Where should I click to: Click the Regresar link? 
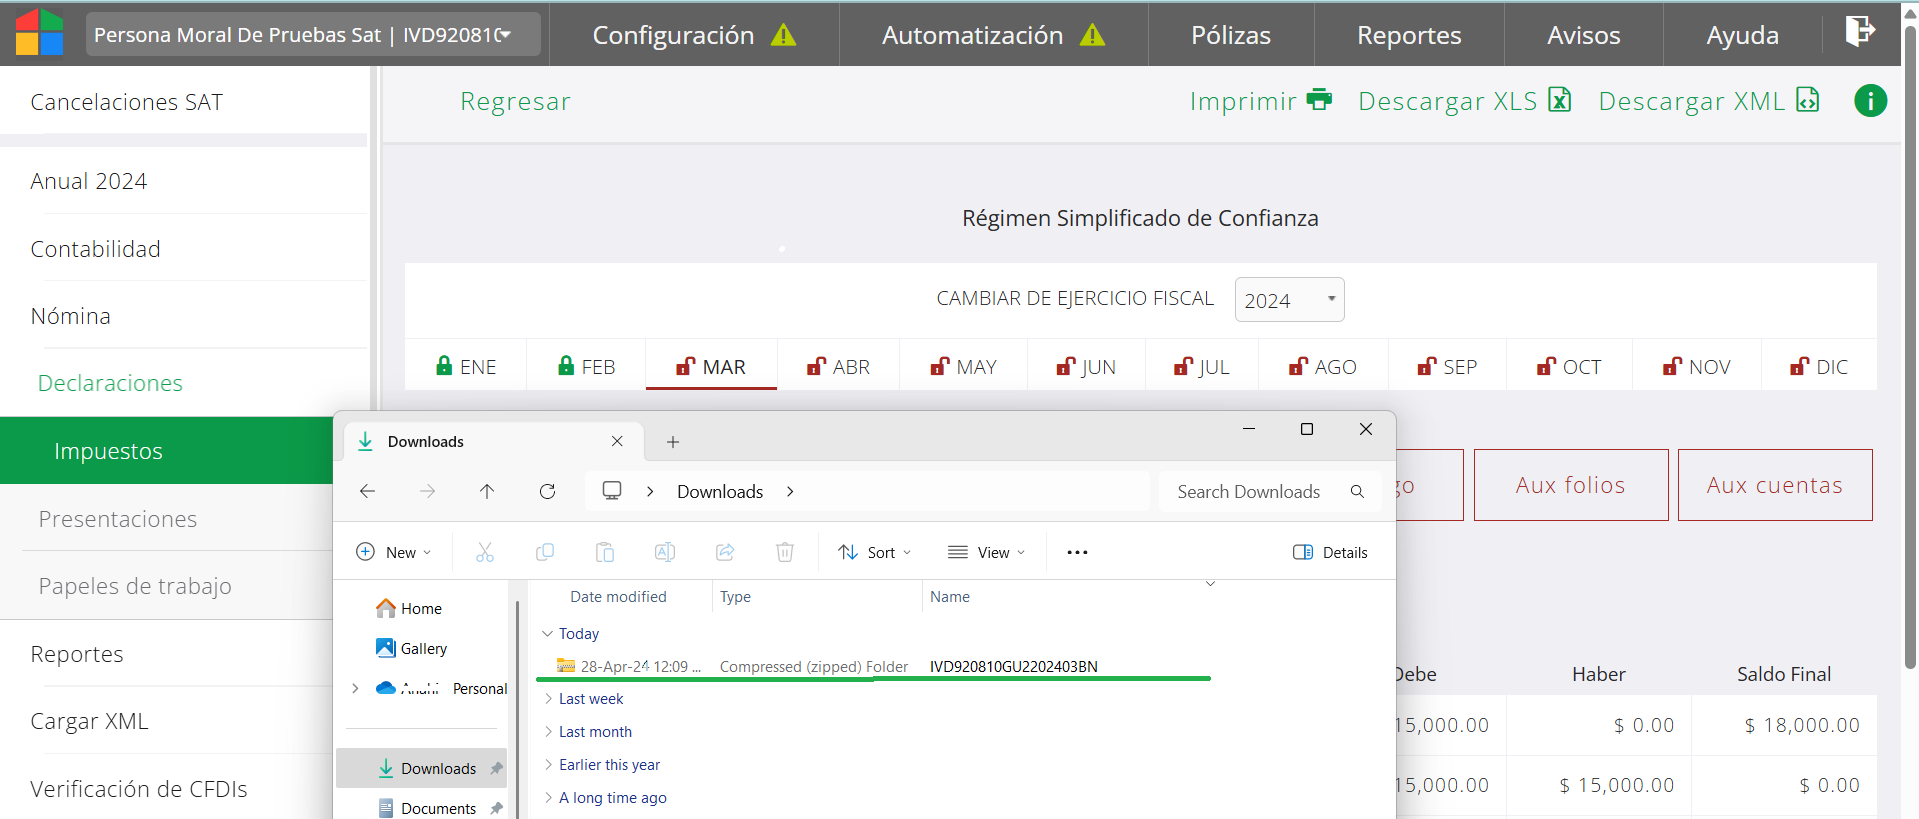[x=515, y=101]
